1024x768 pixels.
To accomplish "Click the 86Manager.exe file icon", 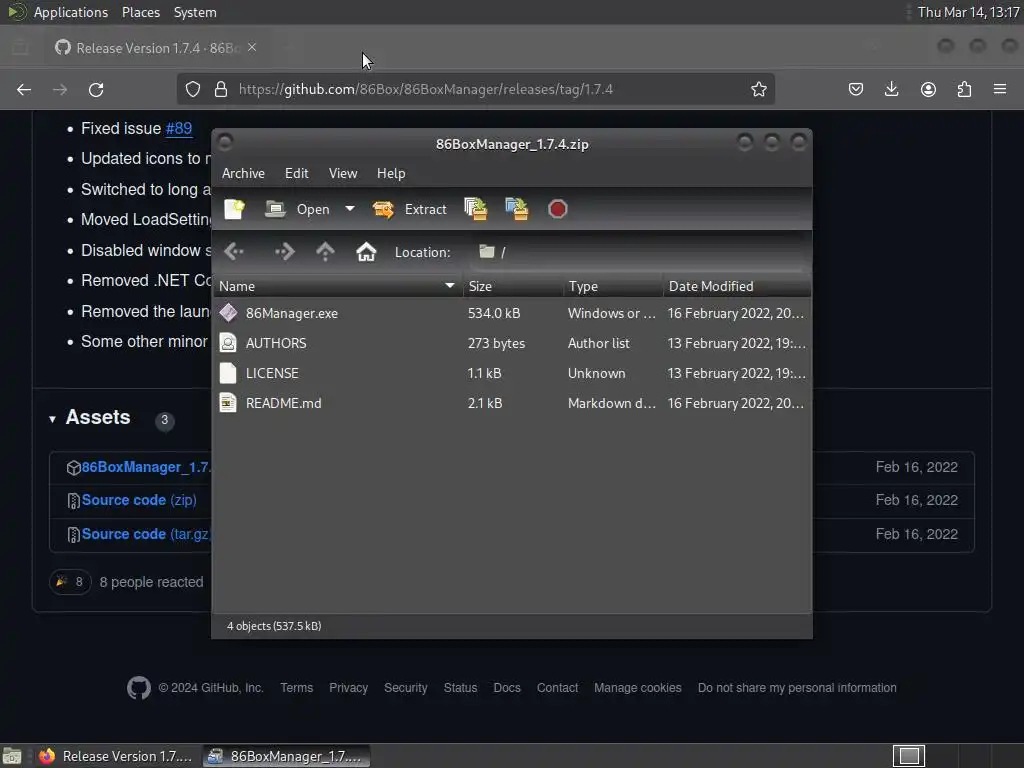I will [228, 313].
